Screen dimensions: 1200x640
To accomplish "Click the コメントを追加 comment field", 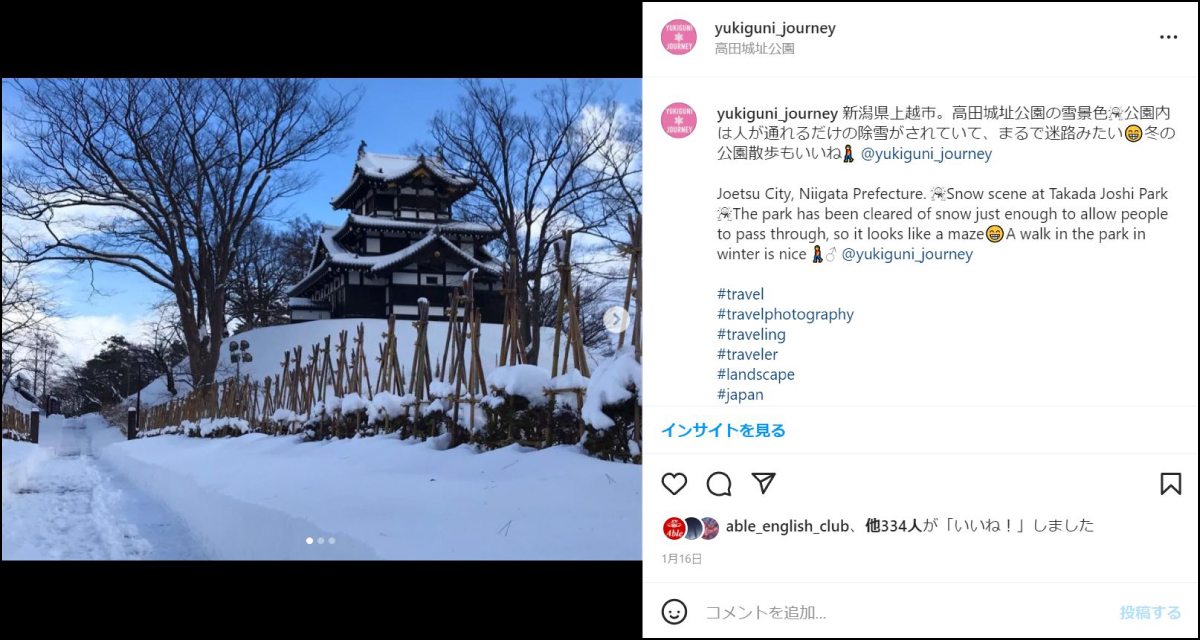I will point(905,612).
